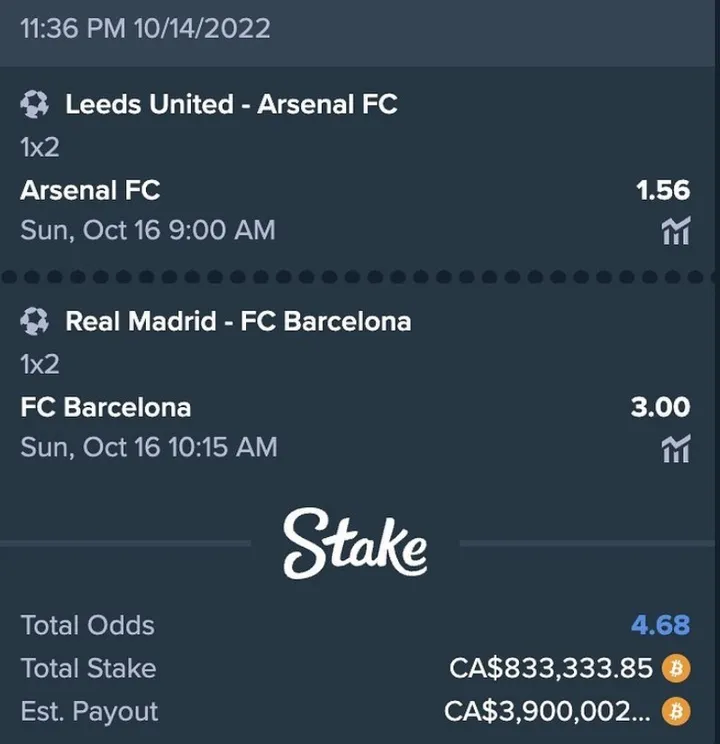Click the 1x2 market label under Real Madrid
The image size is (720, 744).
click(x=40, y=364)
